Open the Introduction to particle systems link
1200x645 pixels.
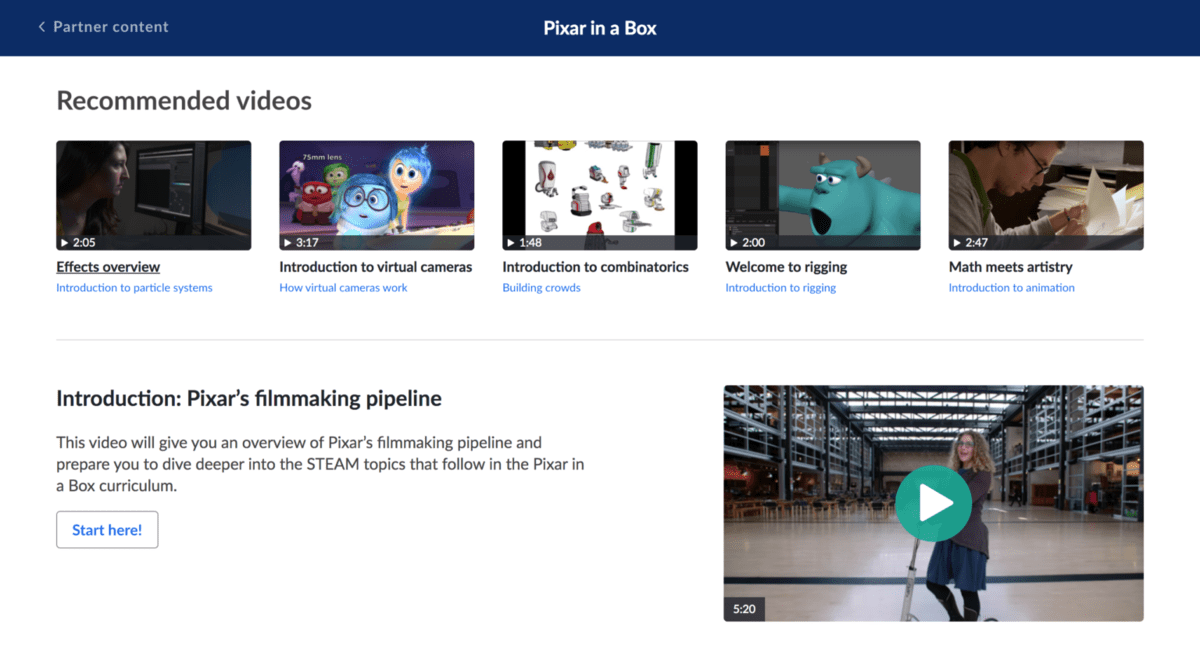134,287
